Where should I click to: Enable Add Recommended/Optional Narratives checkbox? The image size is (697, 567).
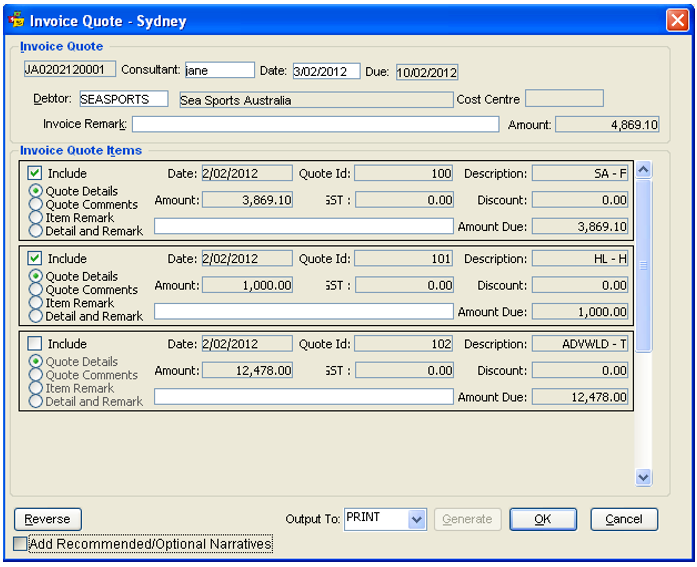pyautogui.click(x=20, y=543)
